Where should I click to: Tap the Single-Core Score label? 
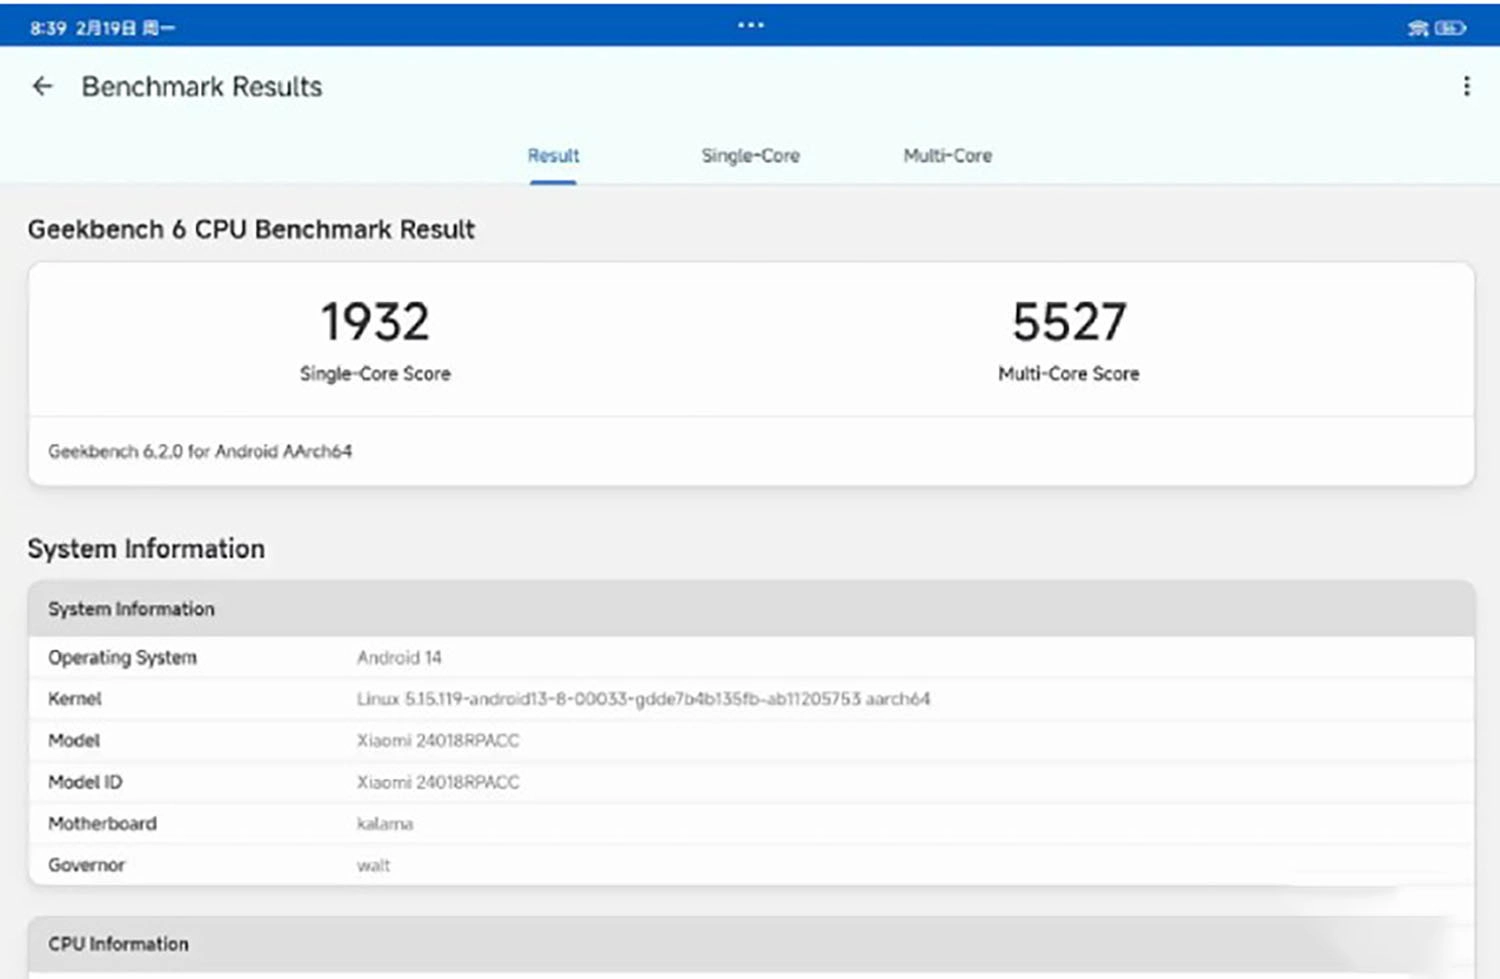375,374
